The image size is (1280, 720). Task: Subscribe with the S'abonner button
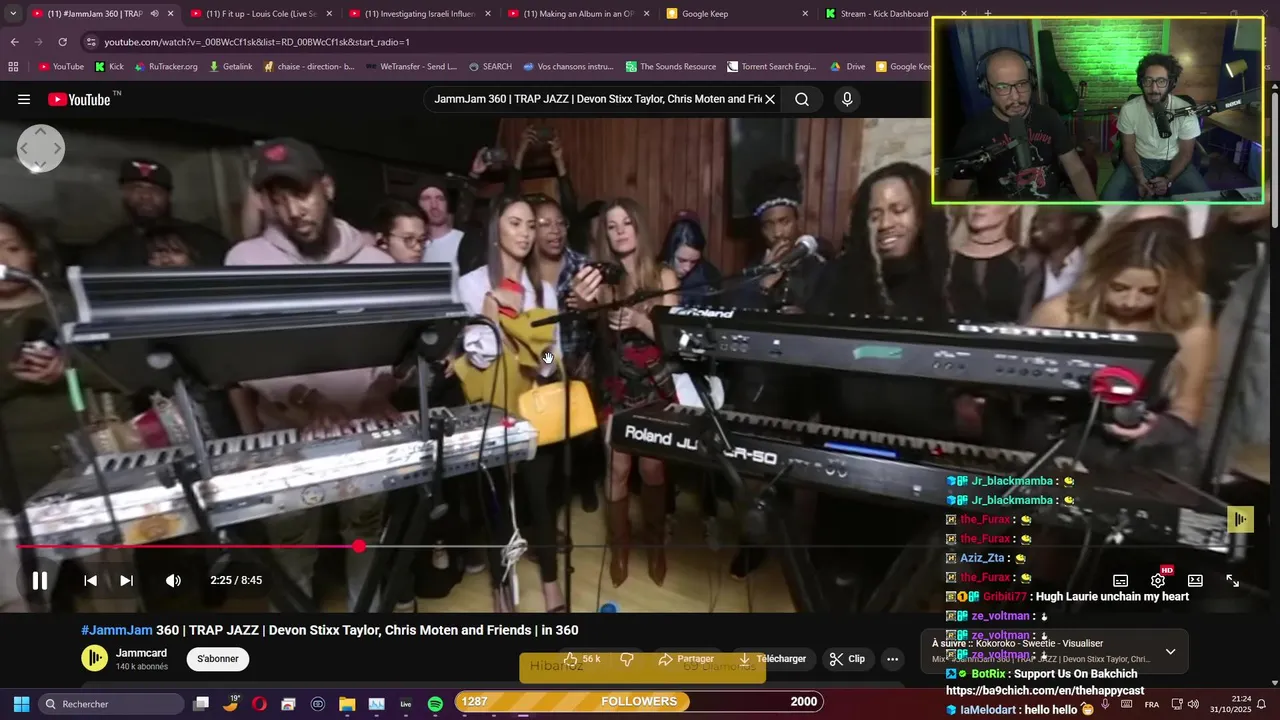(218, 659)
